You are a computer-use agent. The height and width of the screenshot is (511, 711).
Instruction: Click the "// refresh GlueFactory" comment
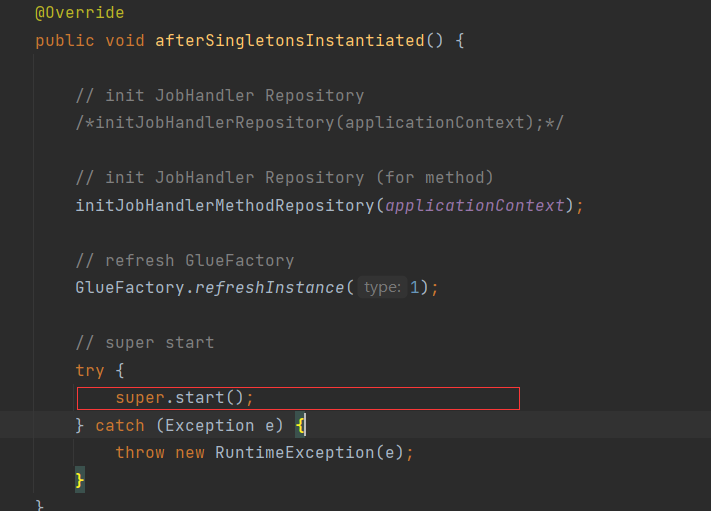(185, 261)
